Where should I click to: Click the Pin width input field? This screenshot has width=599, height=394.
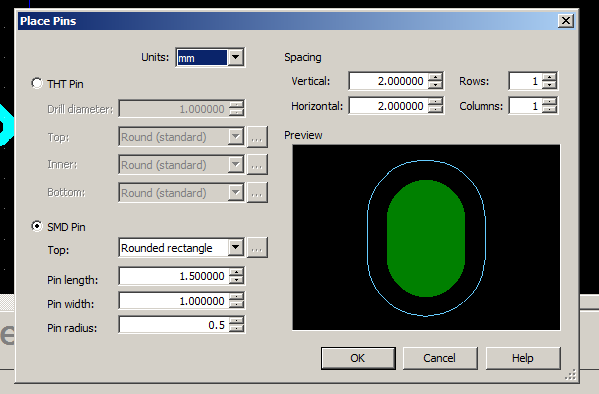click(x=173, y=301)
